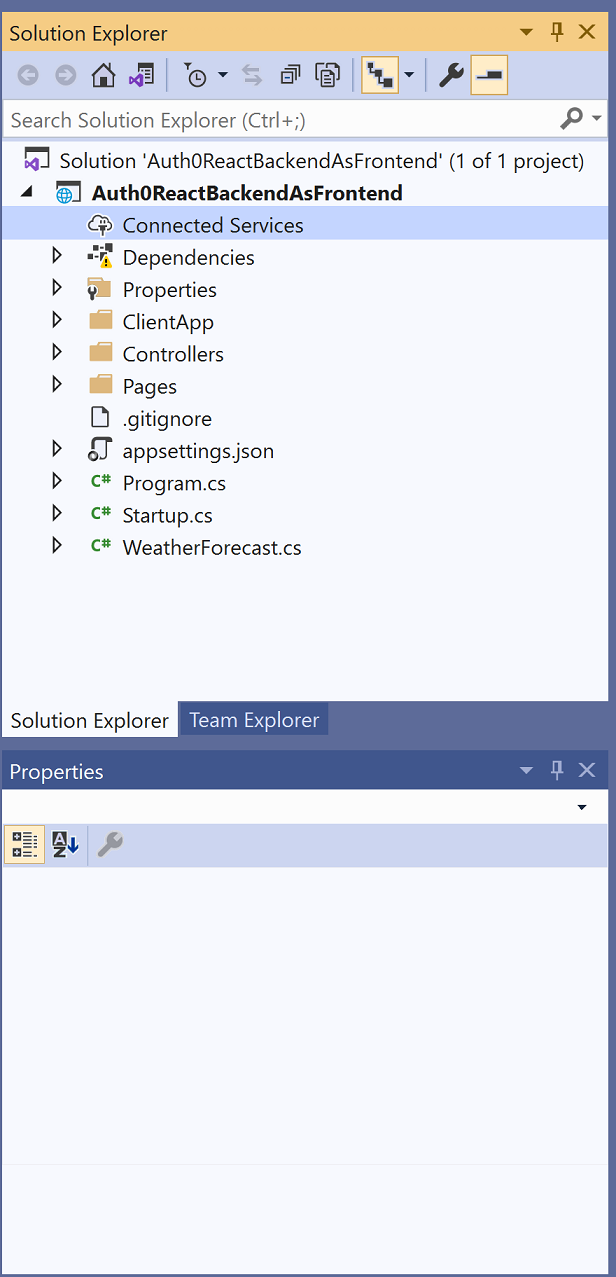This screenshot has width=616, height=1277.
Task: Expand the Pages folder
Action: 57,384
